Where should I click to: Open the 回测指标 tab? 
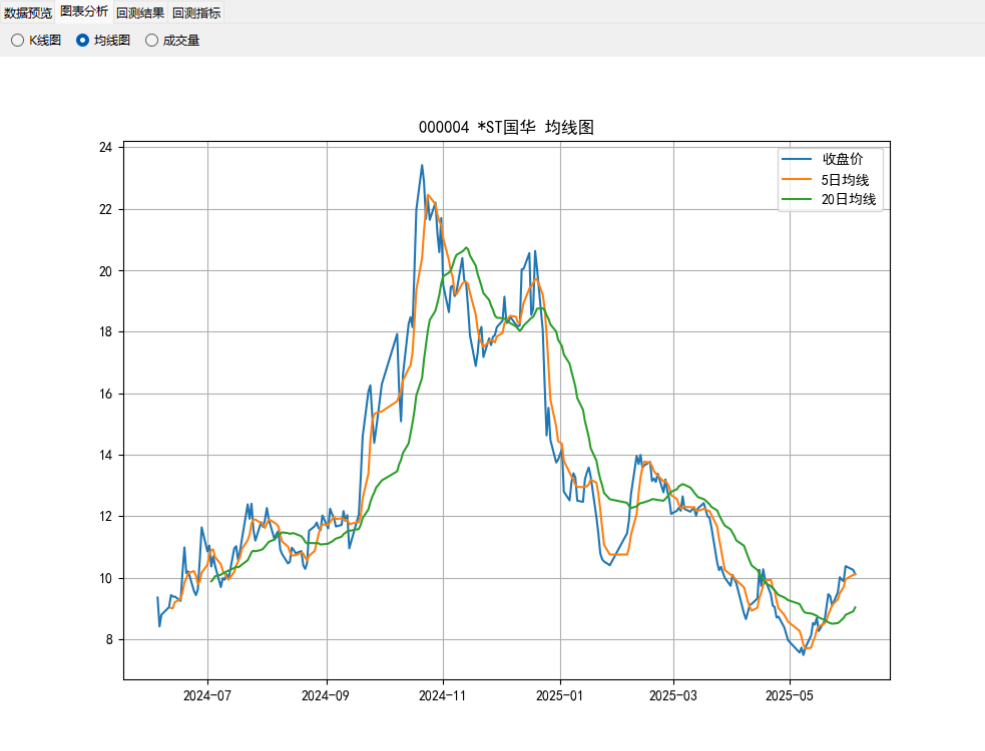[197, 13]
